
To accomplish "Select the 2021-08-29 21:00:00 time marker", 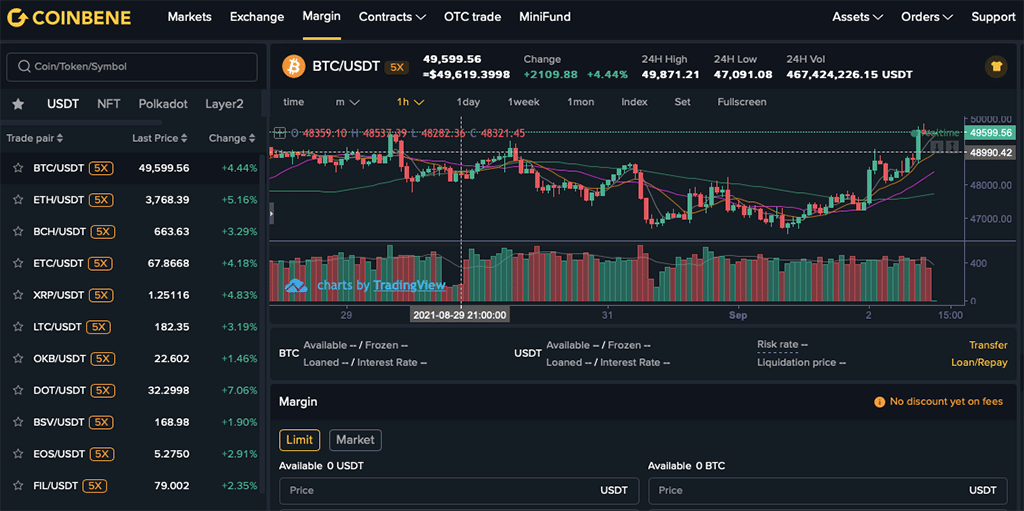I will pyautogui.click(x=460, y=315).
